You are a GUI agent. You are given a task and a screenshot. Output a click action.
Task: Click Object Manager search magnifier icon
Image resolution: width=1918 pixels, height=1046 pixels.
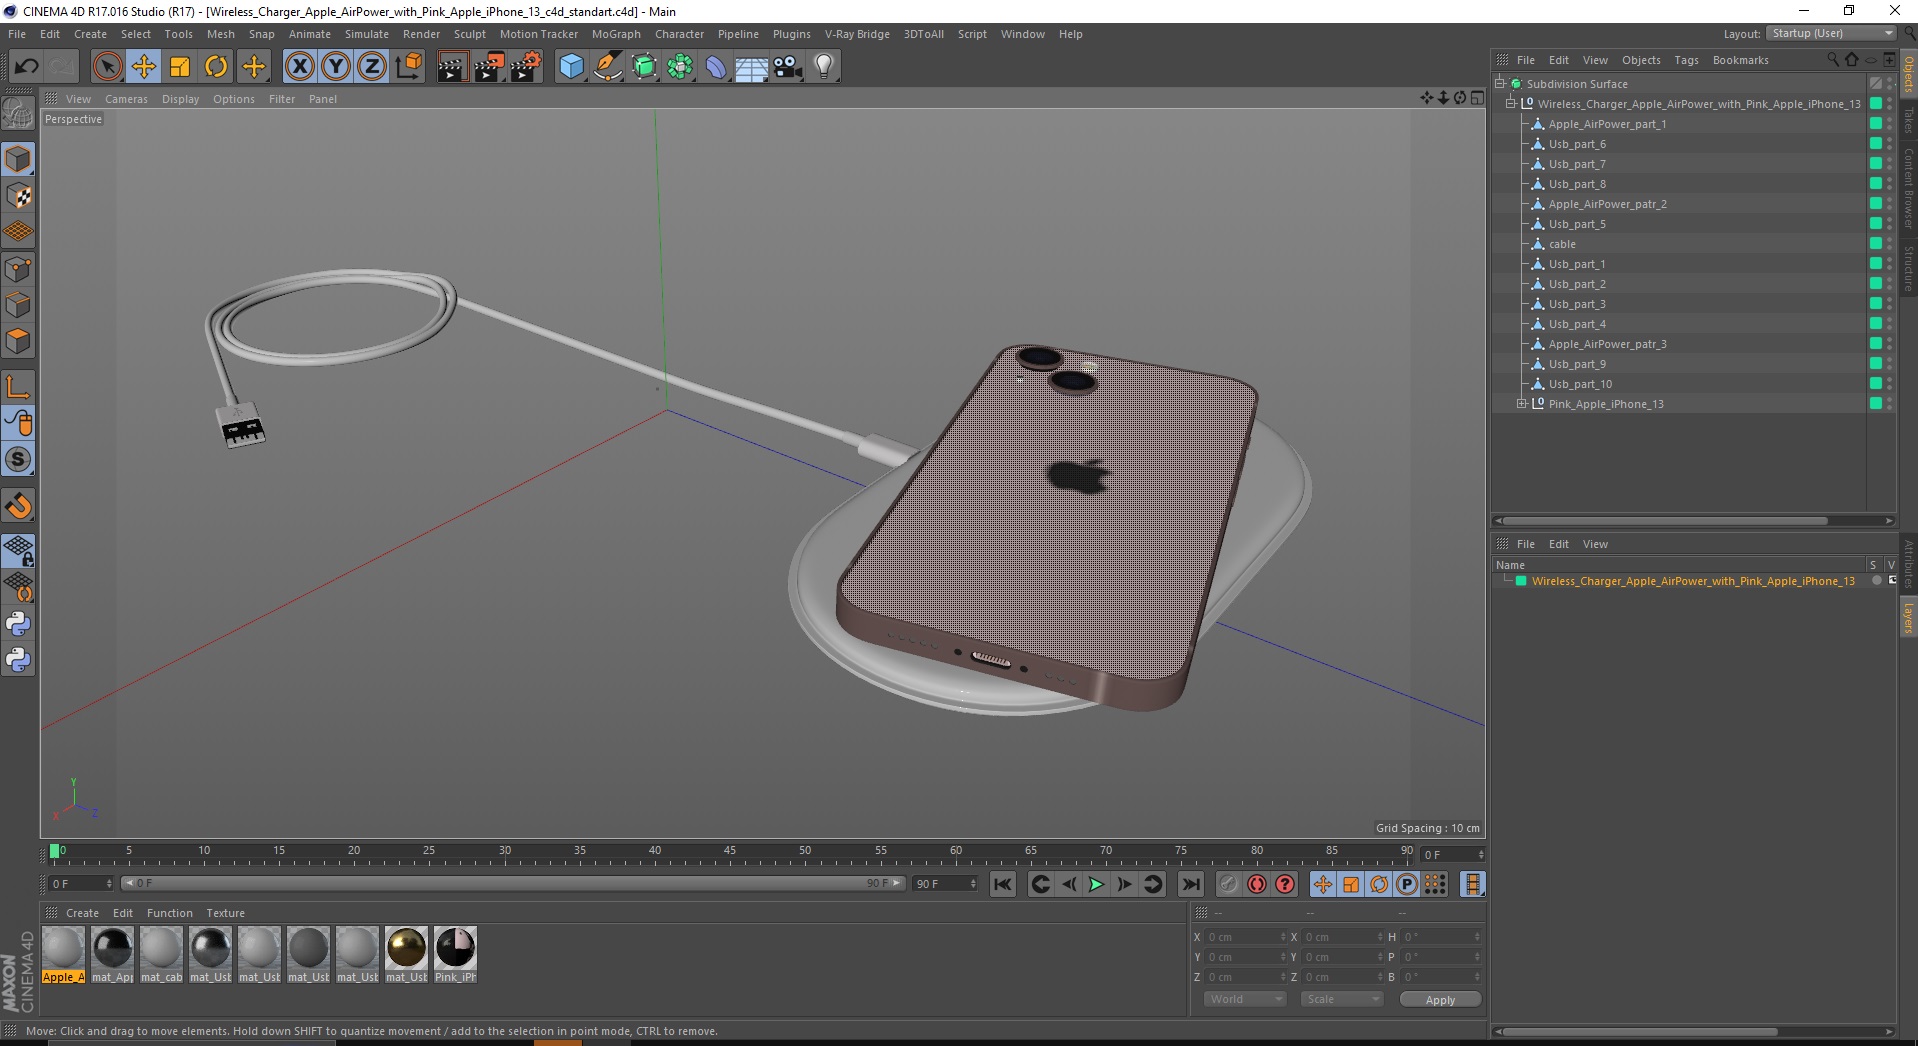click(1832, 60)
